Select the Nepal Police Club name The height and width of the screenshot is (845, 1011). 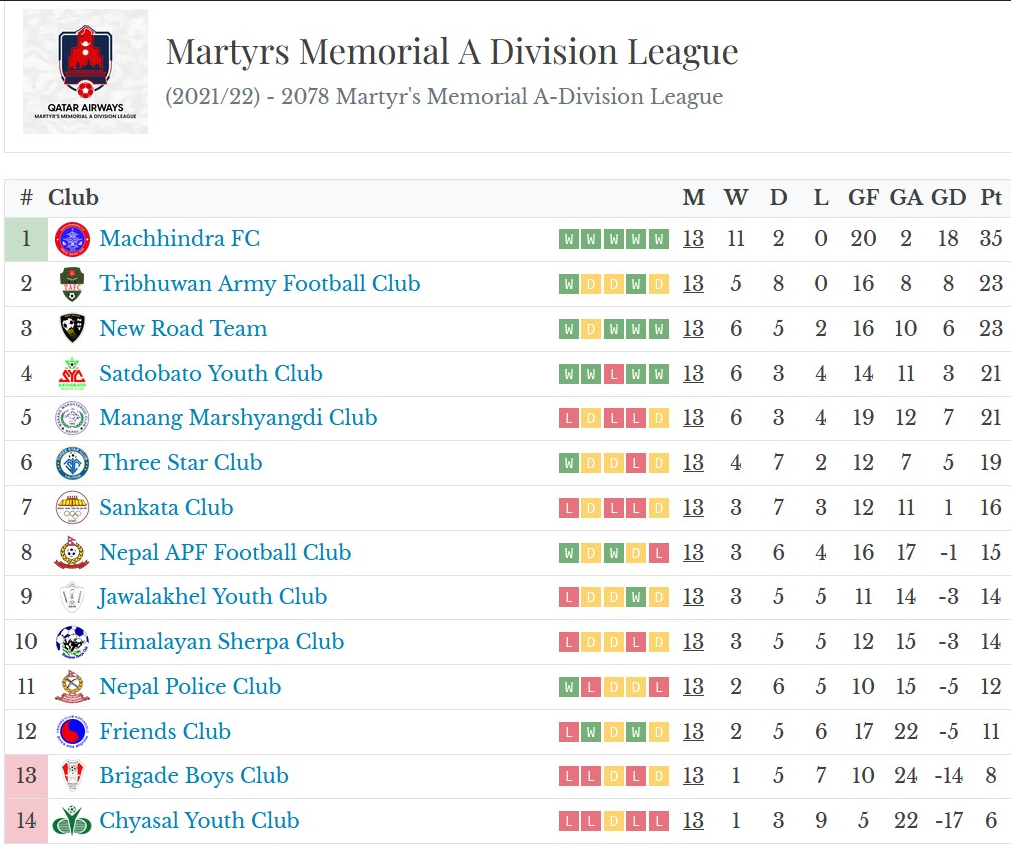pyautogui.click(x=190, y=687)
